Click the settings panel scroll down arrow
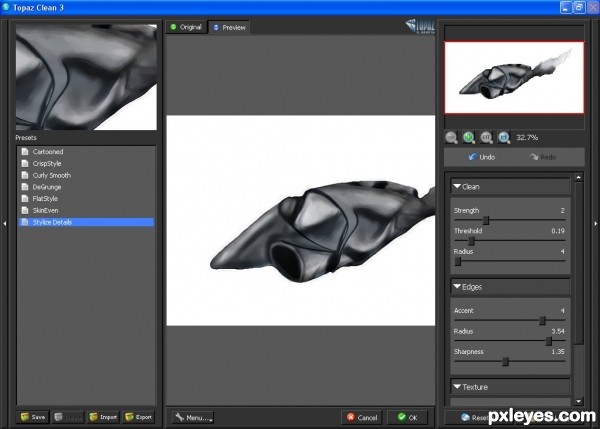 coord(579,401)
